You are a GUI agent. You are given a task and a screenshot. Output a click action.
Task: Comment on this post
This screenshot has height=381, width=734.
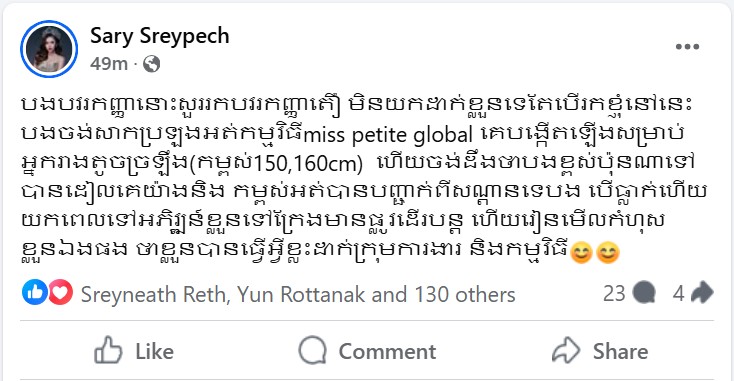(367, 351)
